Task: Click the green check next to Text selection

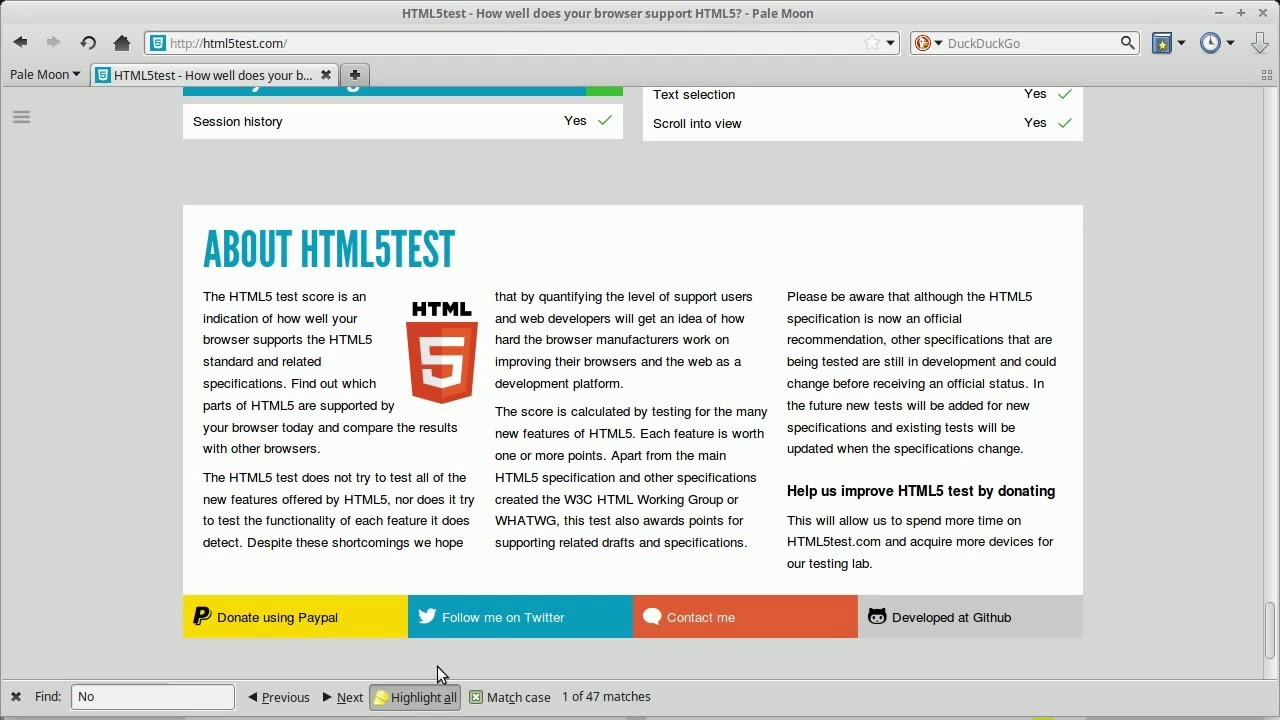Action: tap(1064, 94)
